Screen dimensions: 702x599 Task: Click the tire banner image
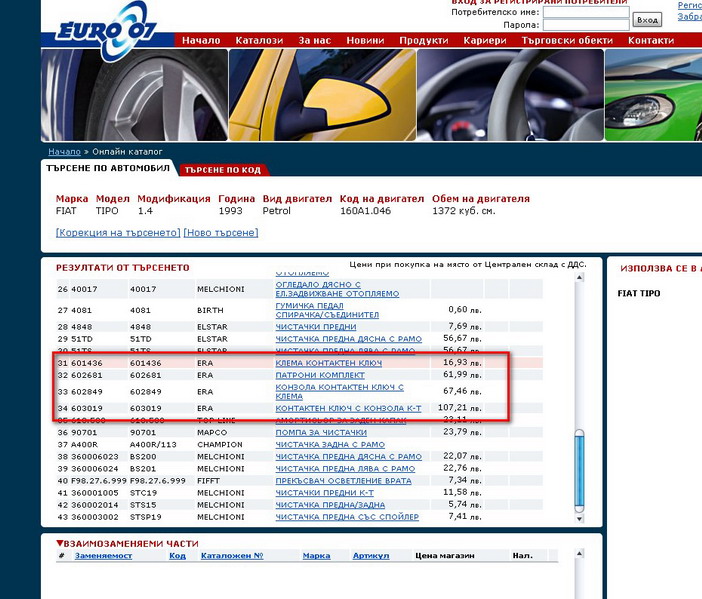[x=134, y=94]
